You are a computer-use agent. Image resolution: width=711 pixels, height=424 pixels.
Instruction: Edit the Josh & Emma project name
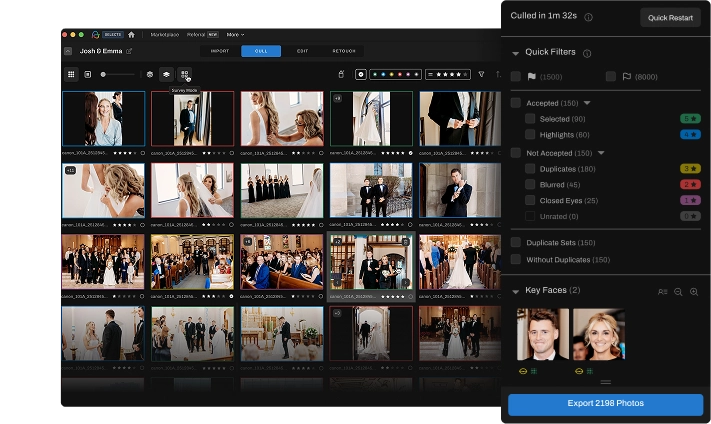[129, 51]
